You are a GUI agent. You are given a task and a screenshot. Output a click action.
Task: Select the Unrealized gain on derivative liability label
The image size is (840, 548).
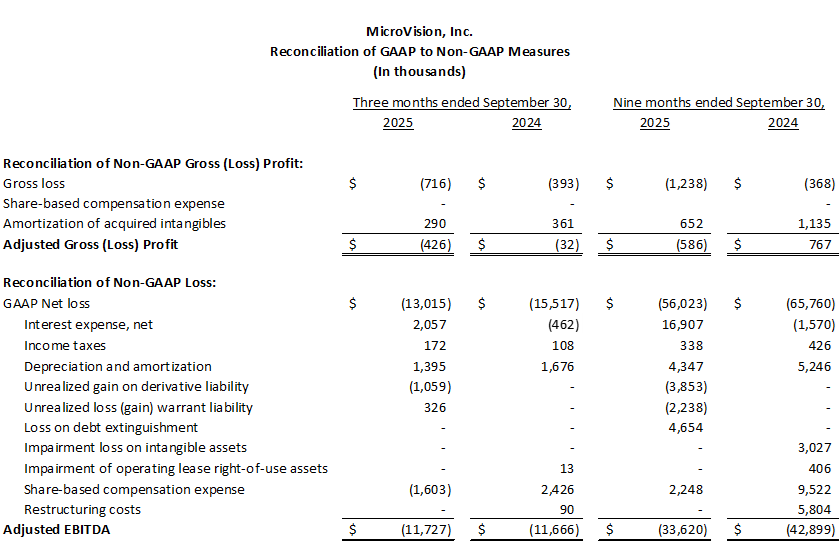click(136, 387)
